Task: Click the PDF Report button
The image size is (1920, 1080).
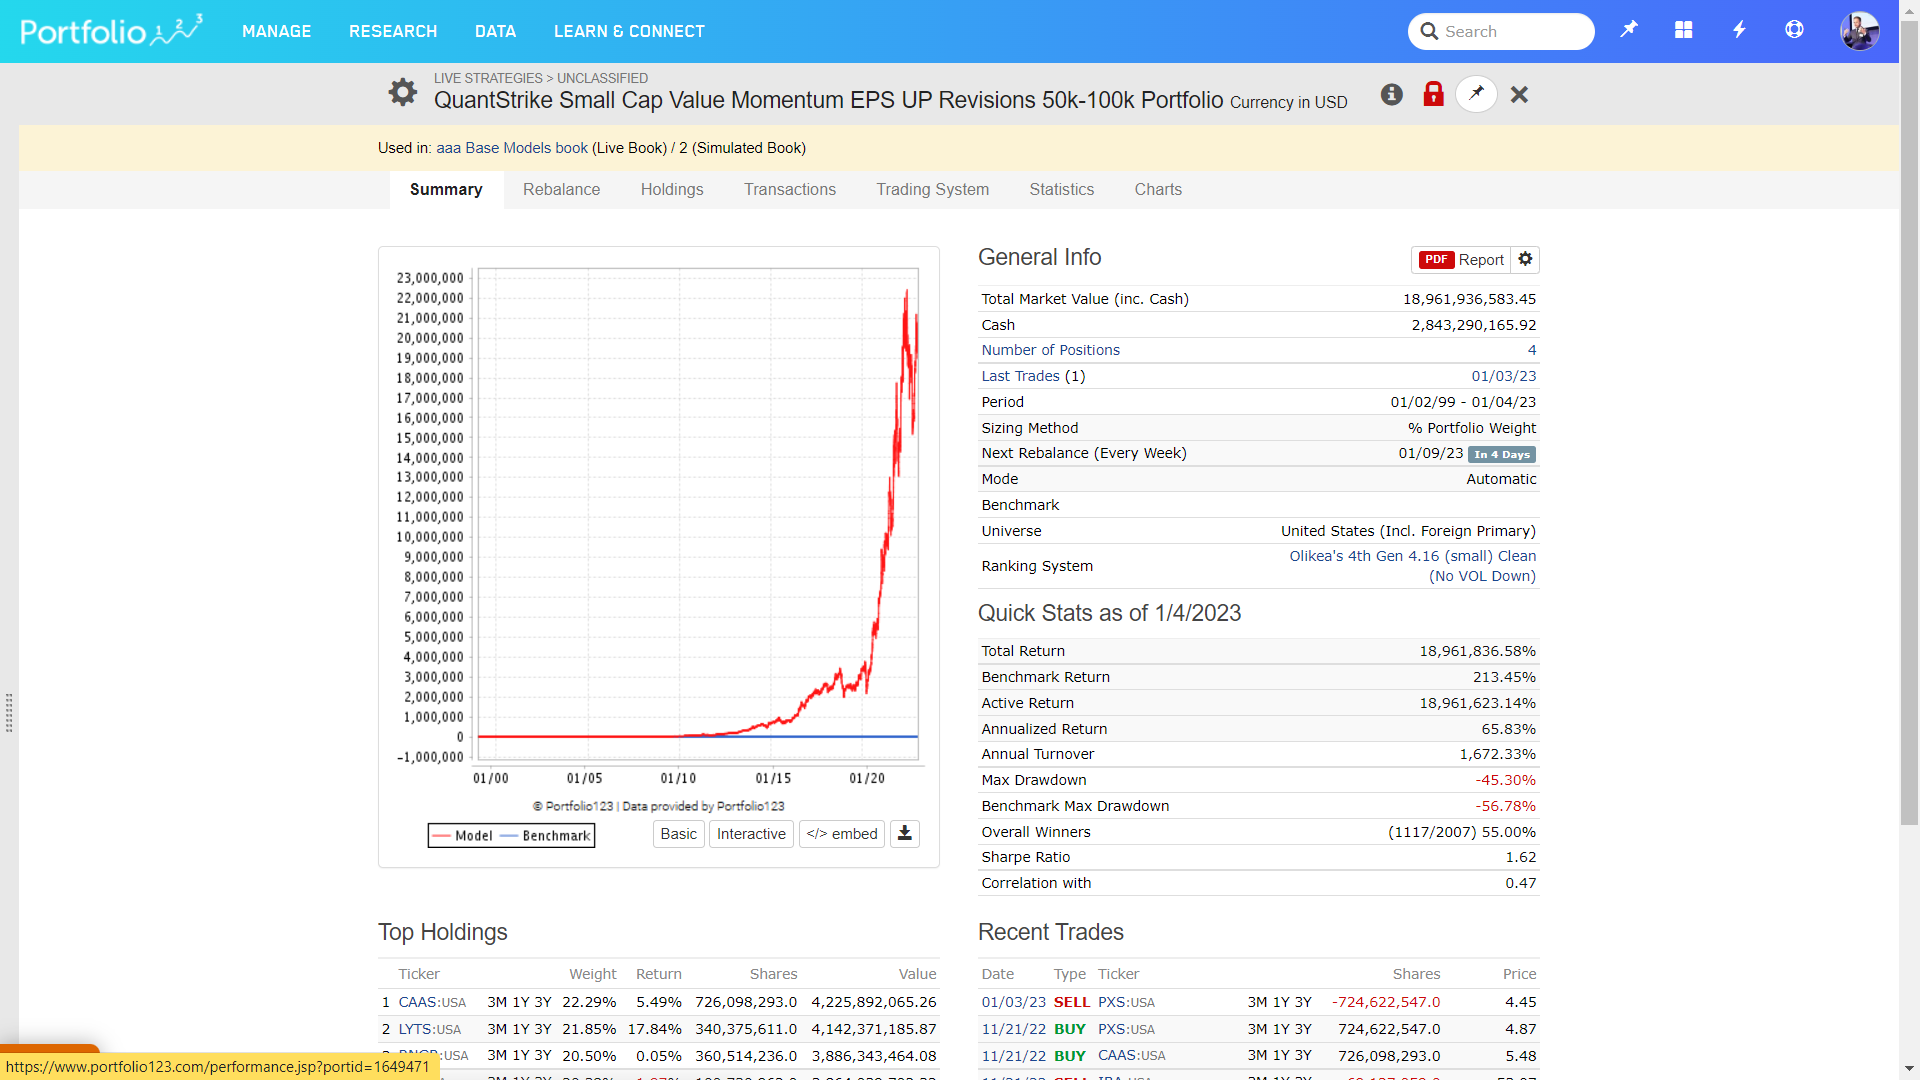Action: point(1461,259)
